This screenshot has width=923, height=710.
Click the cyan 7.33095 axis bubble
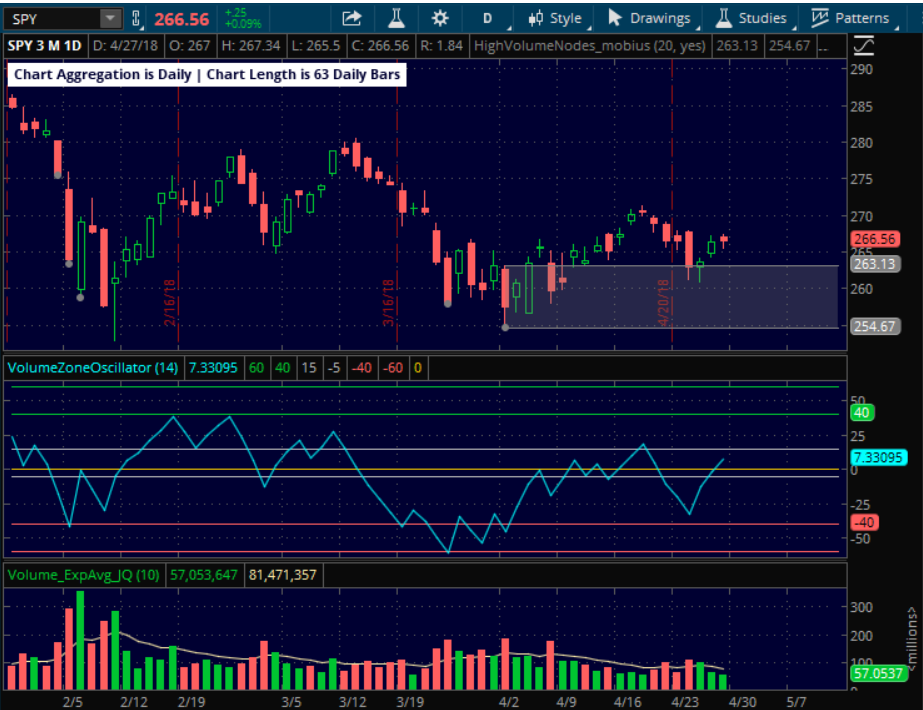[879, 457]
